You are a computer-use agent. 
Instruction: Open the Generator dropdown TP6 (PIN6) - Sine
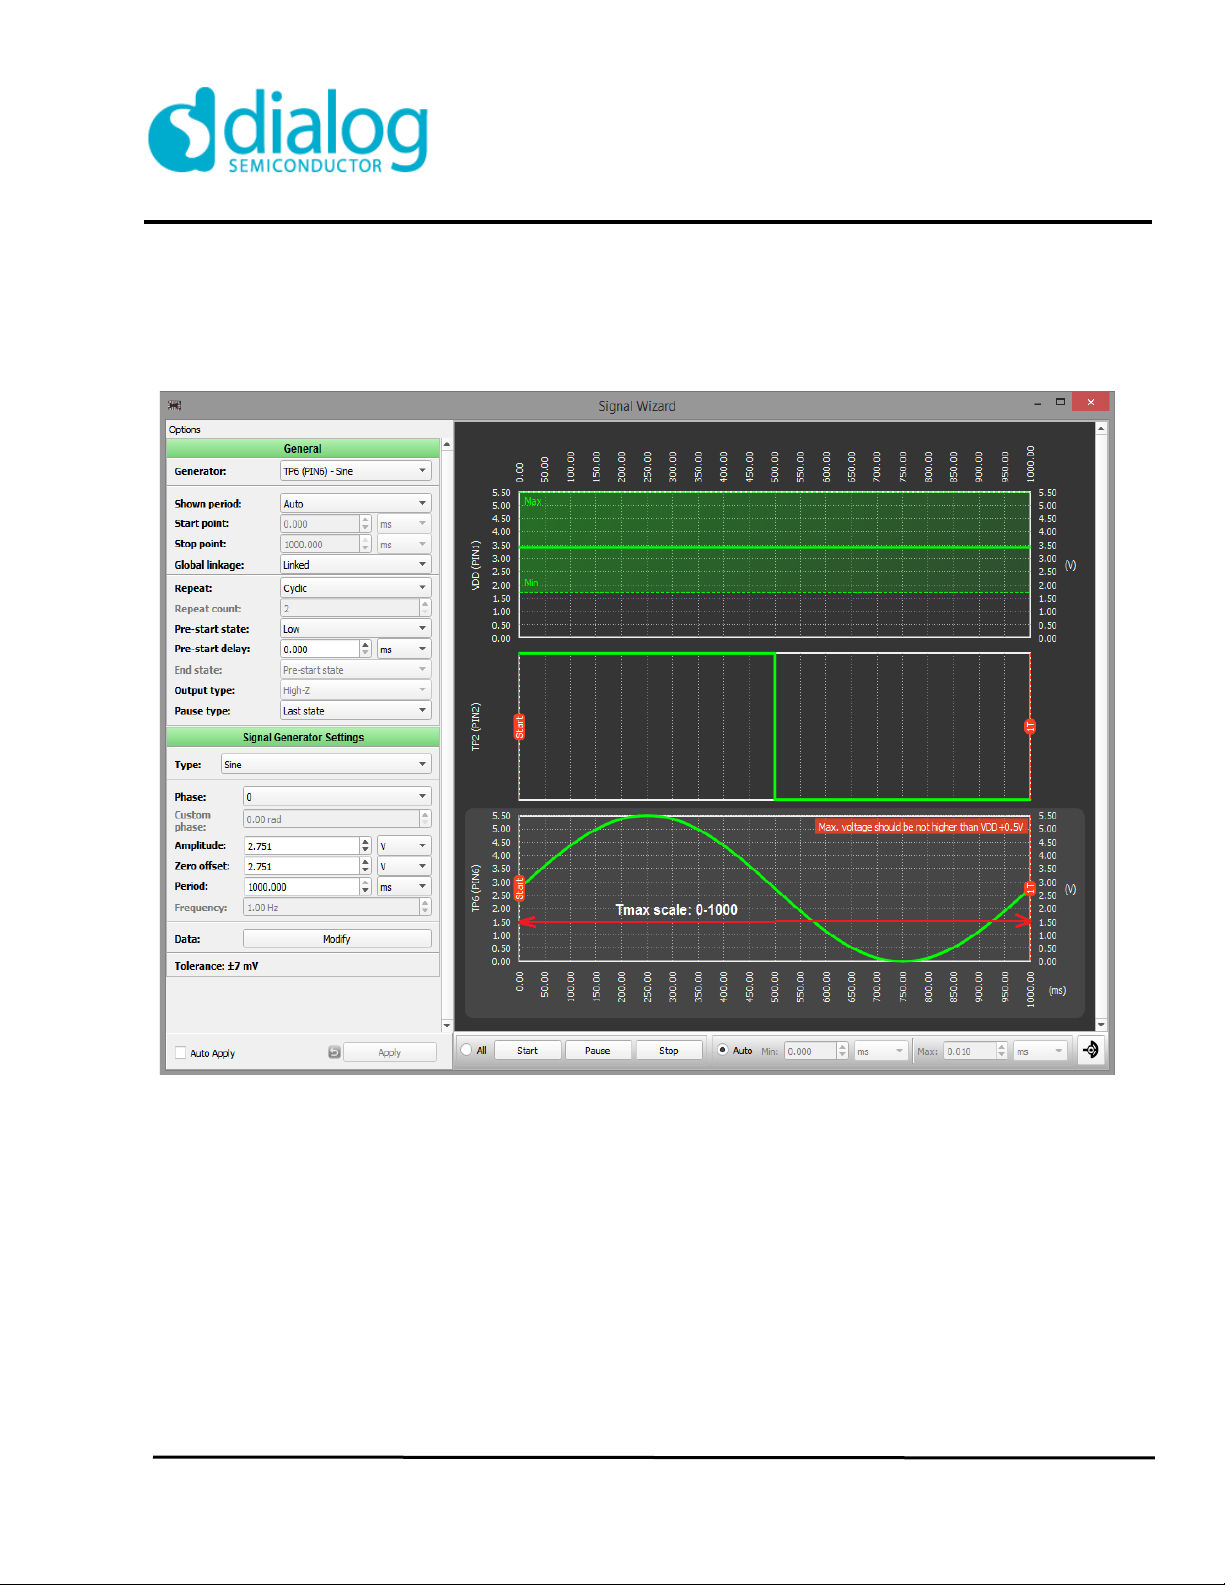point(355,471)
